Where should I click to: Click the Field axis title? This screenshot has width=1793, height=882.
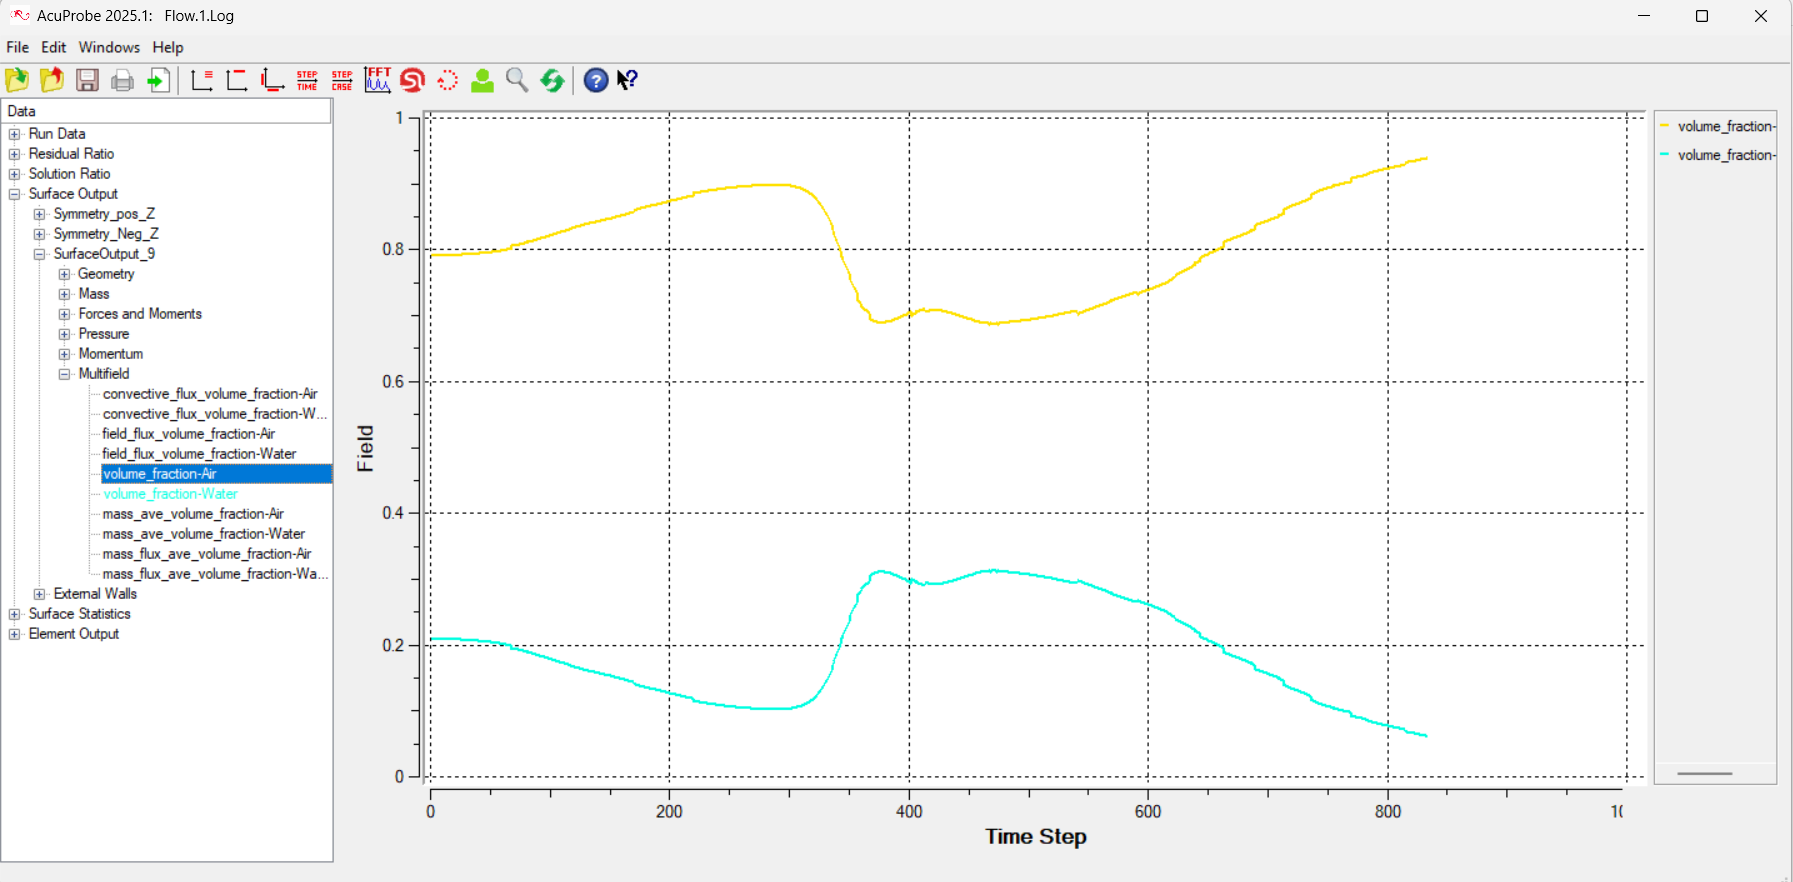365,448
